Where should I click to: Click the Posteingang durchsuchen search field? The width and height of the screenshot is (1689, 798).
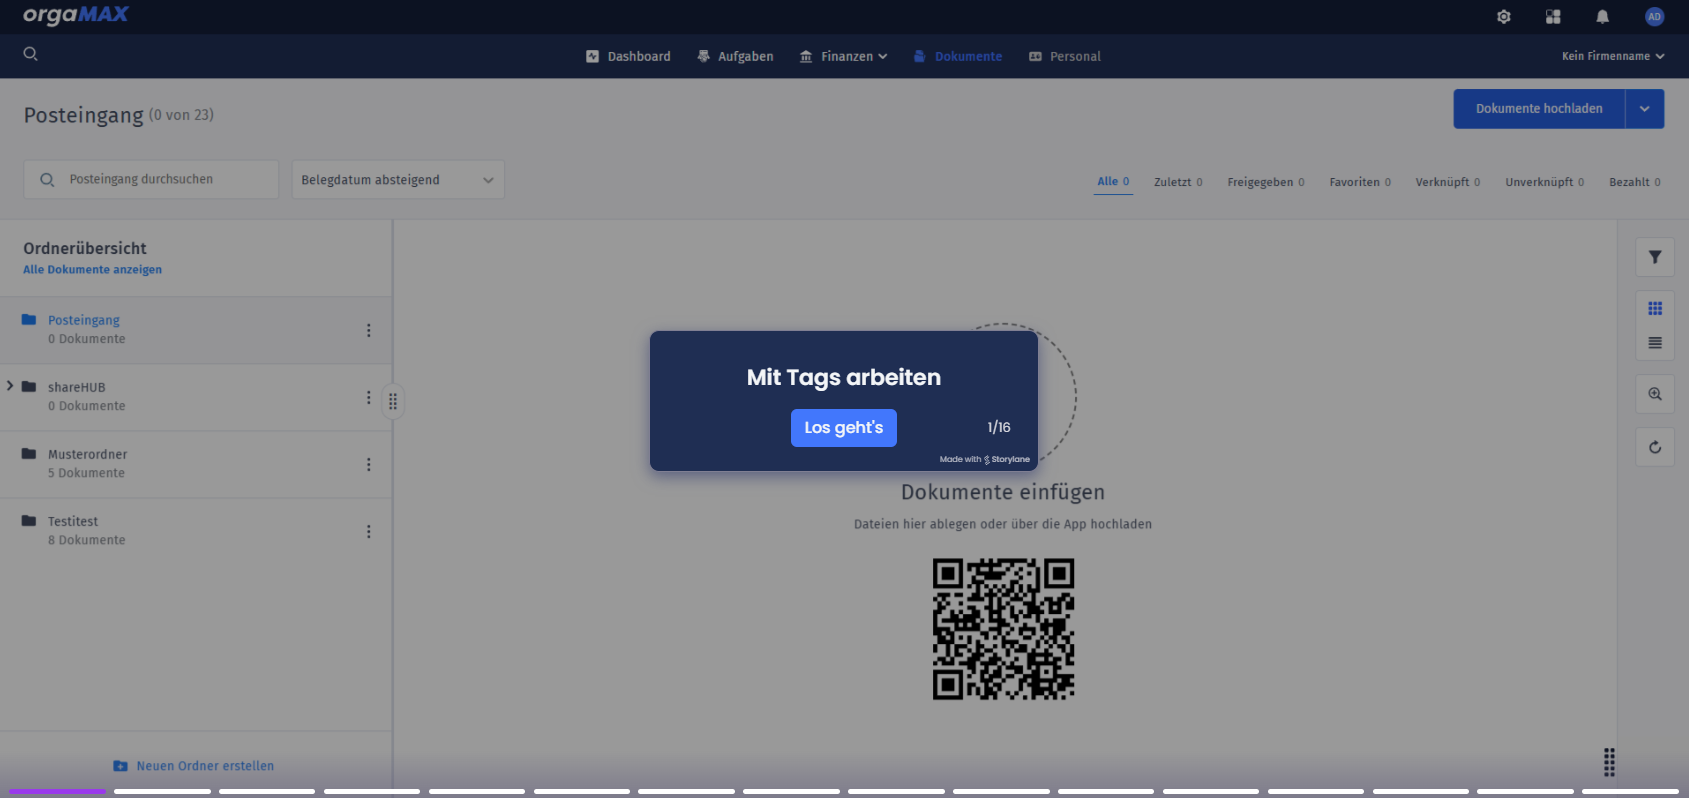coord(151,180)
